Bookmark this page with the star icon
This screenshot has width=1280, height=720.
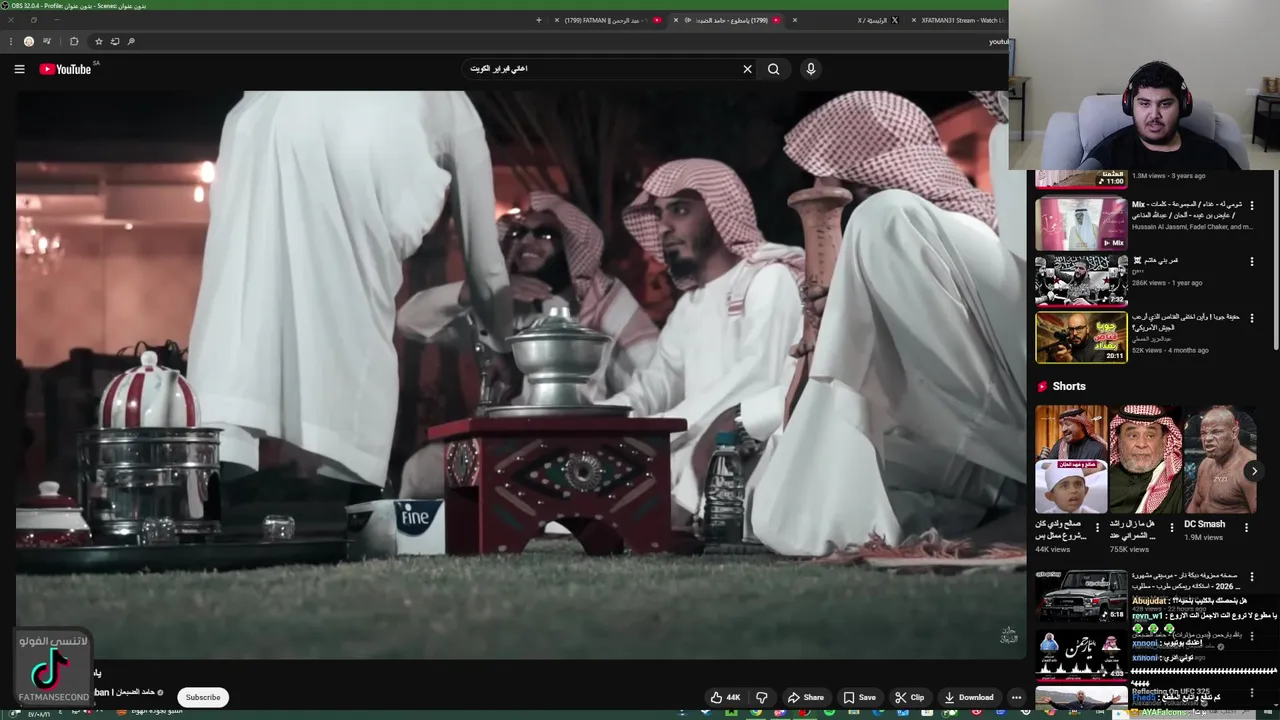pos(98,41)
